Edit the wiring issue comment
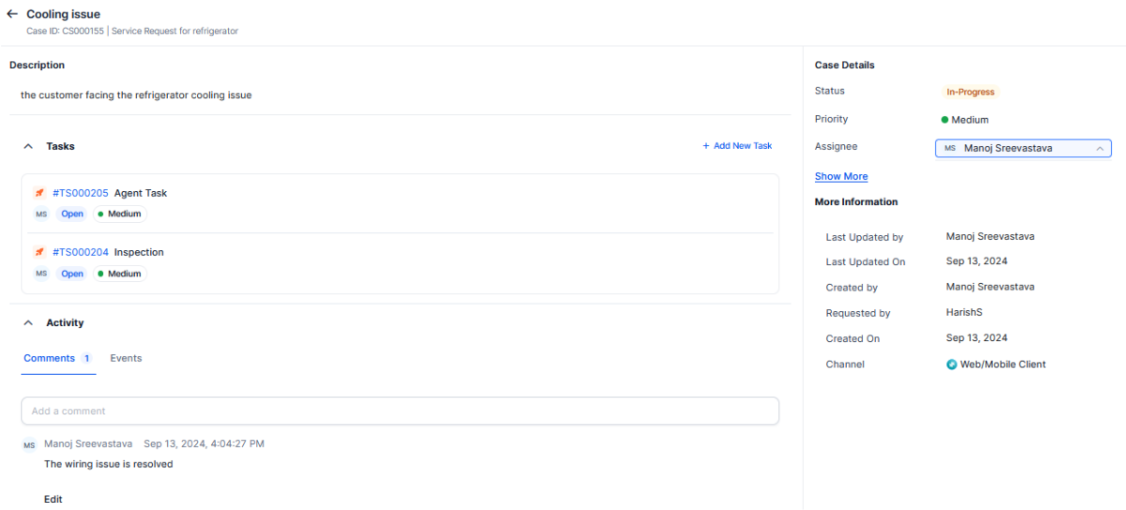Viewport: 1126px width, 510px height. (53, 499)
